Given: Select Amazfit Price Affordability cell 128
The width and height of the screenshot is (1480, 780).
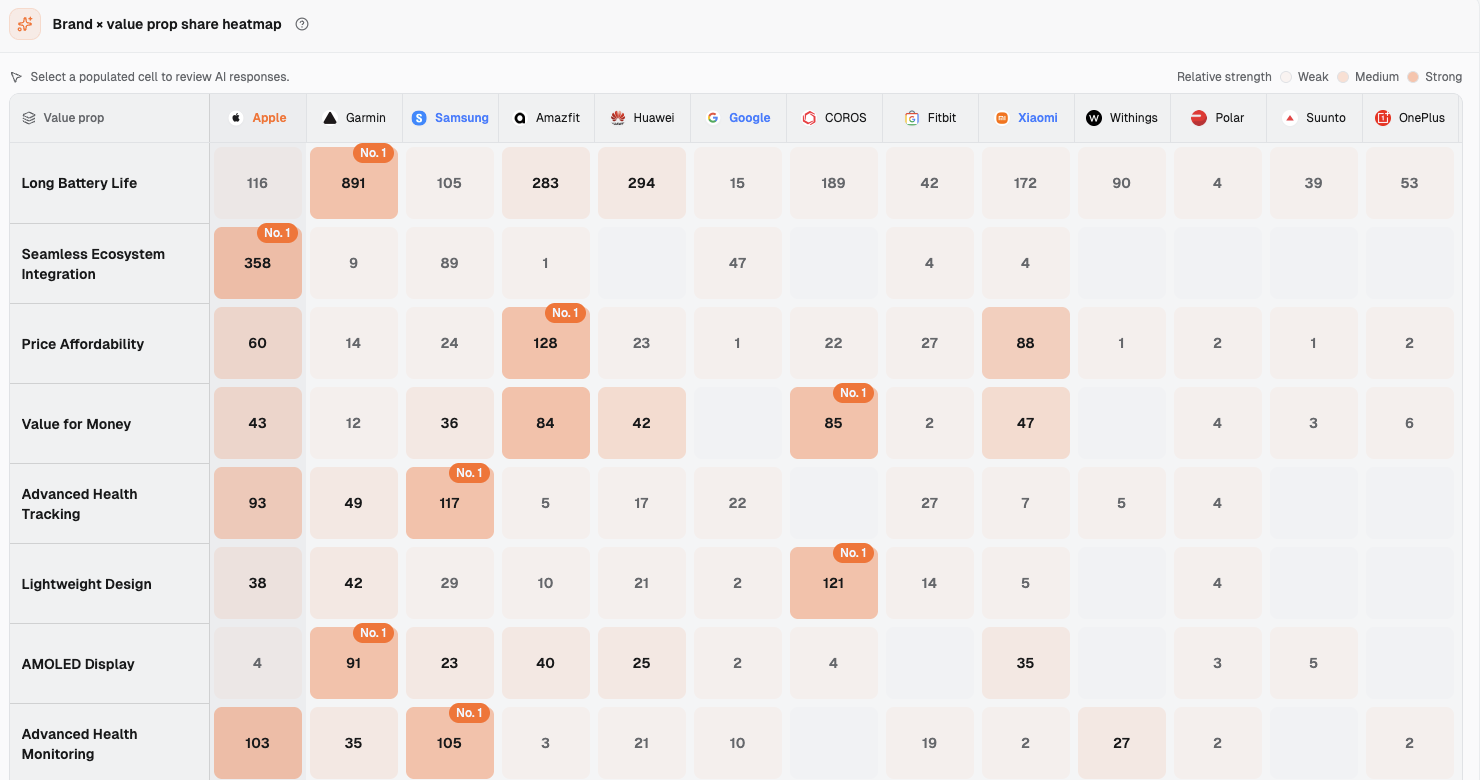Looking at the screenshot, I should pos(546,343).
